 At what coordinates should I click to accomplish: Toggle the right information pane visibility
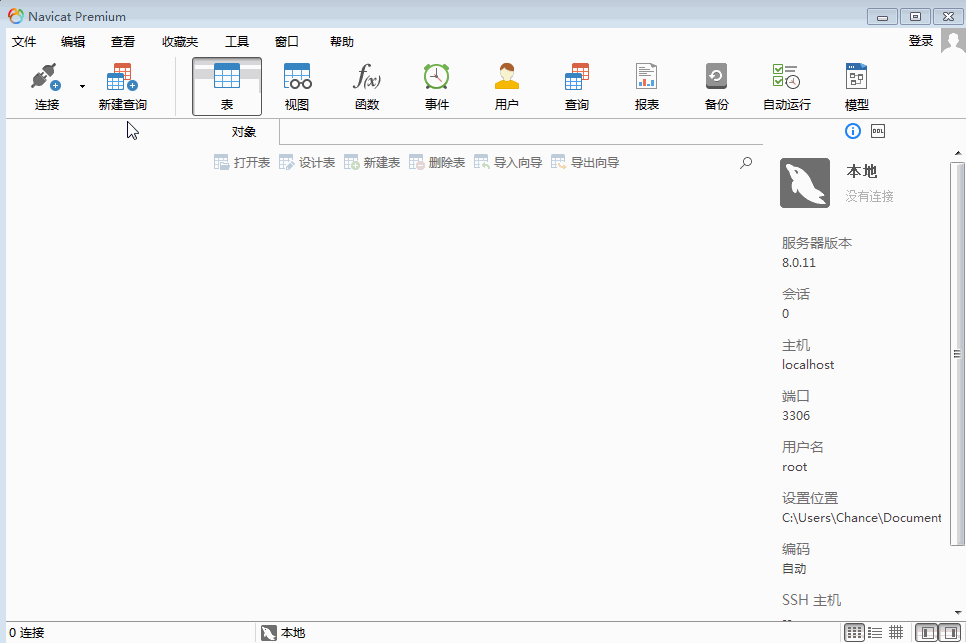click(948, 632)
